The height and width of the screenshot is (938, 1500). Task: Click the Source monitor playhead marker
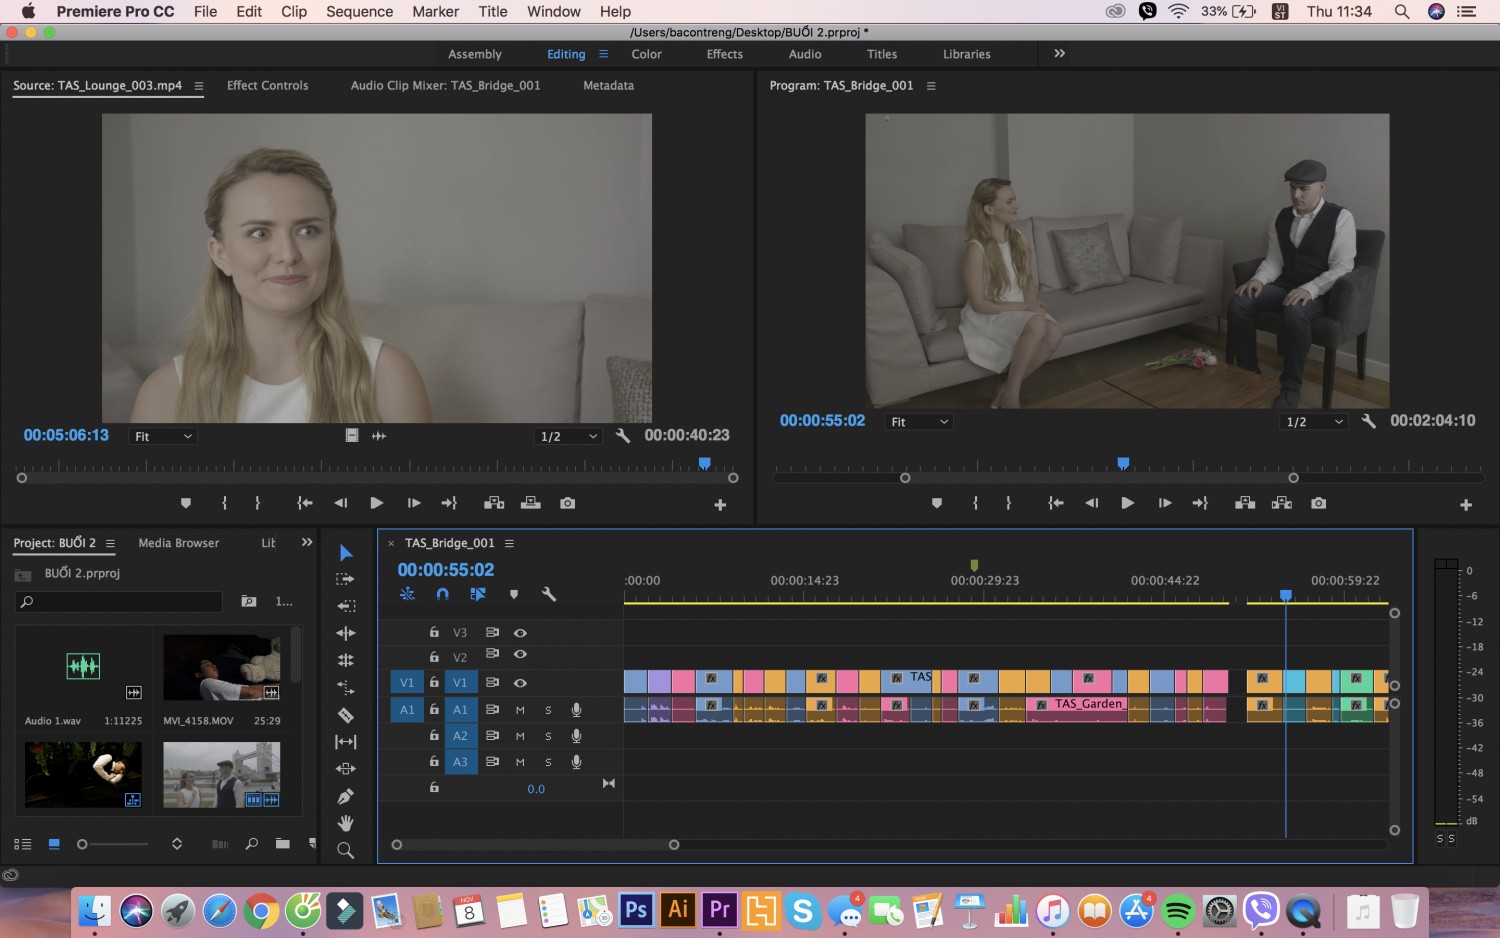click(705, 463)
